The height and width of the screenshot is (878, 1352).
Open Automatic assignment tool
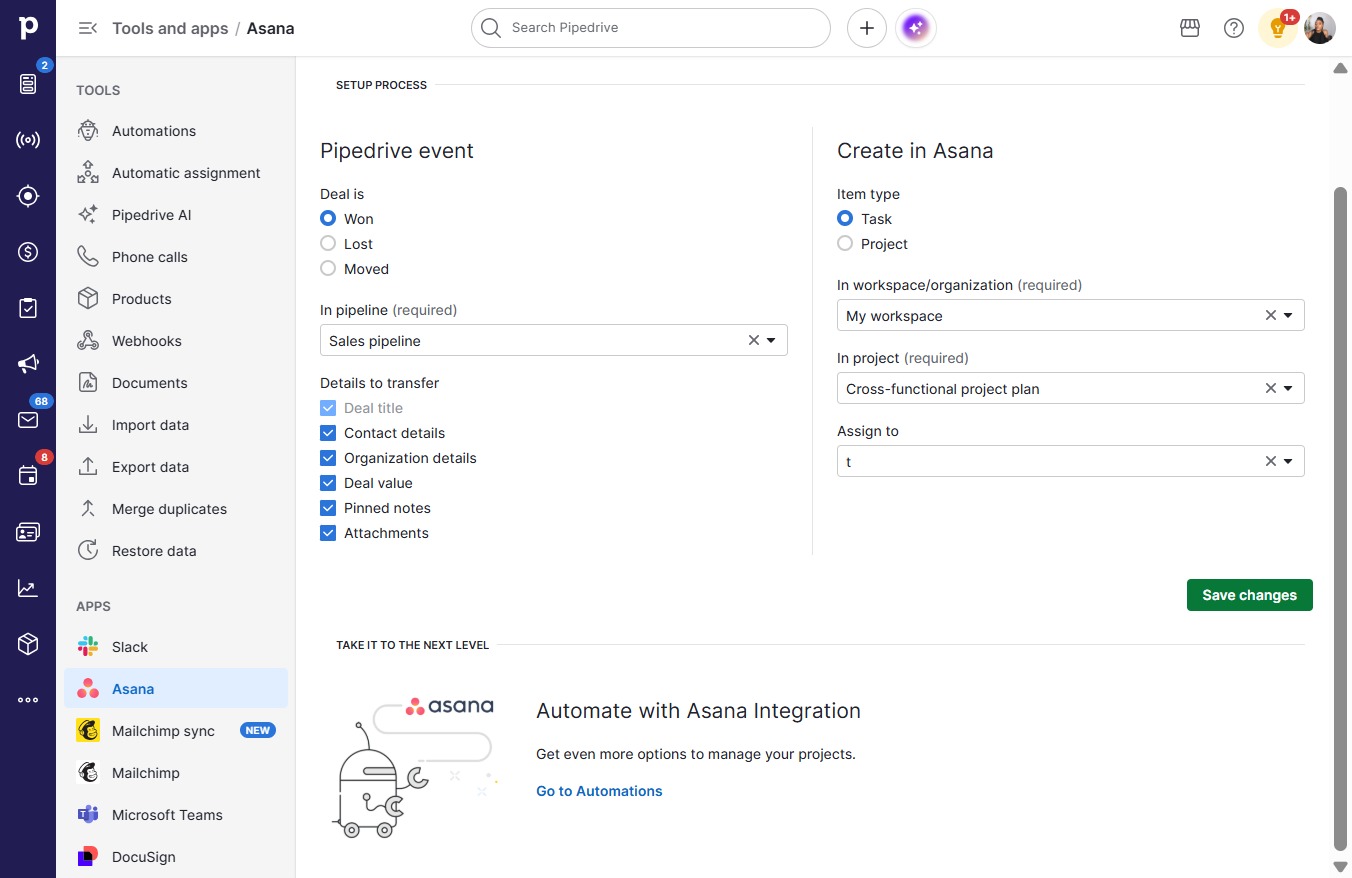click(x=176, y=173)
